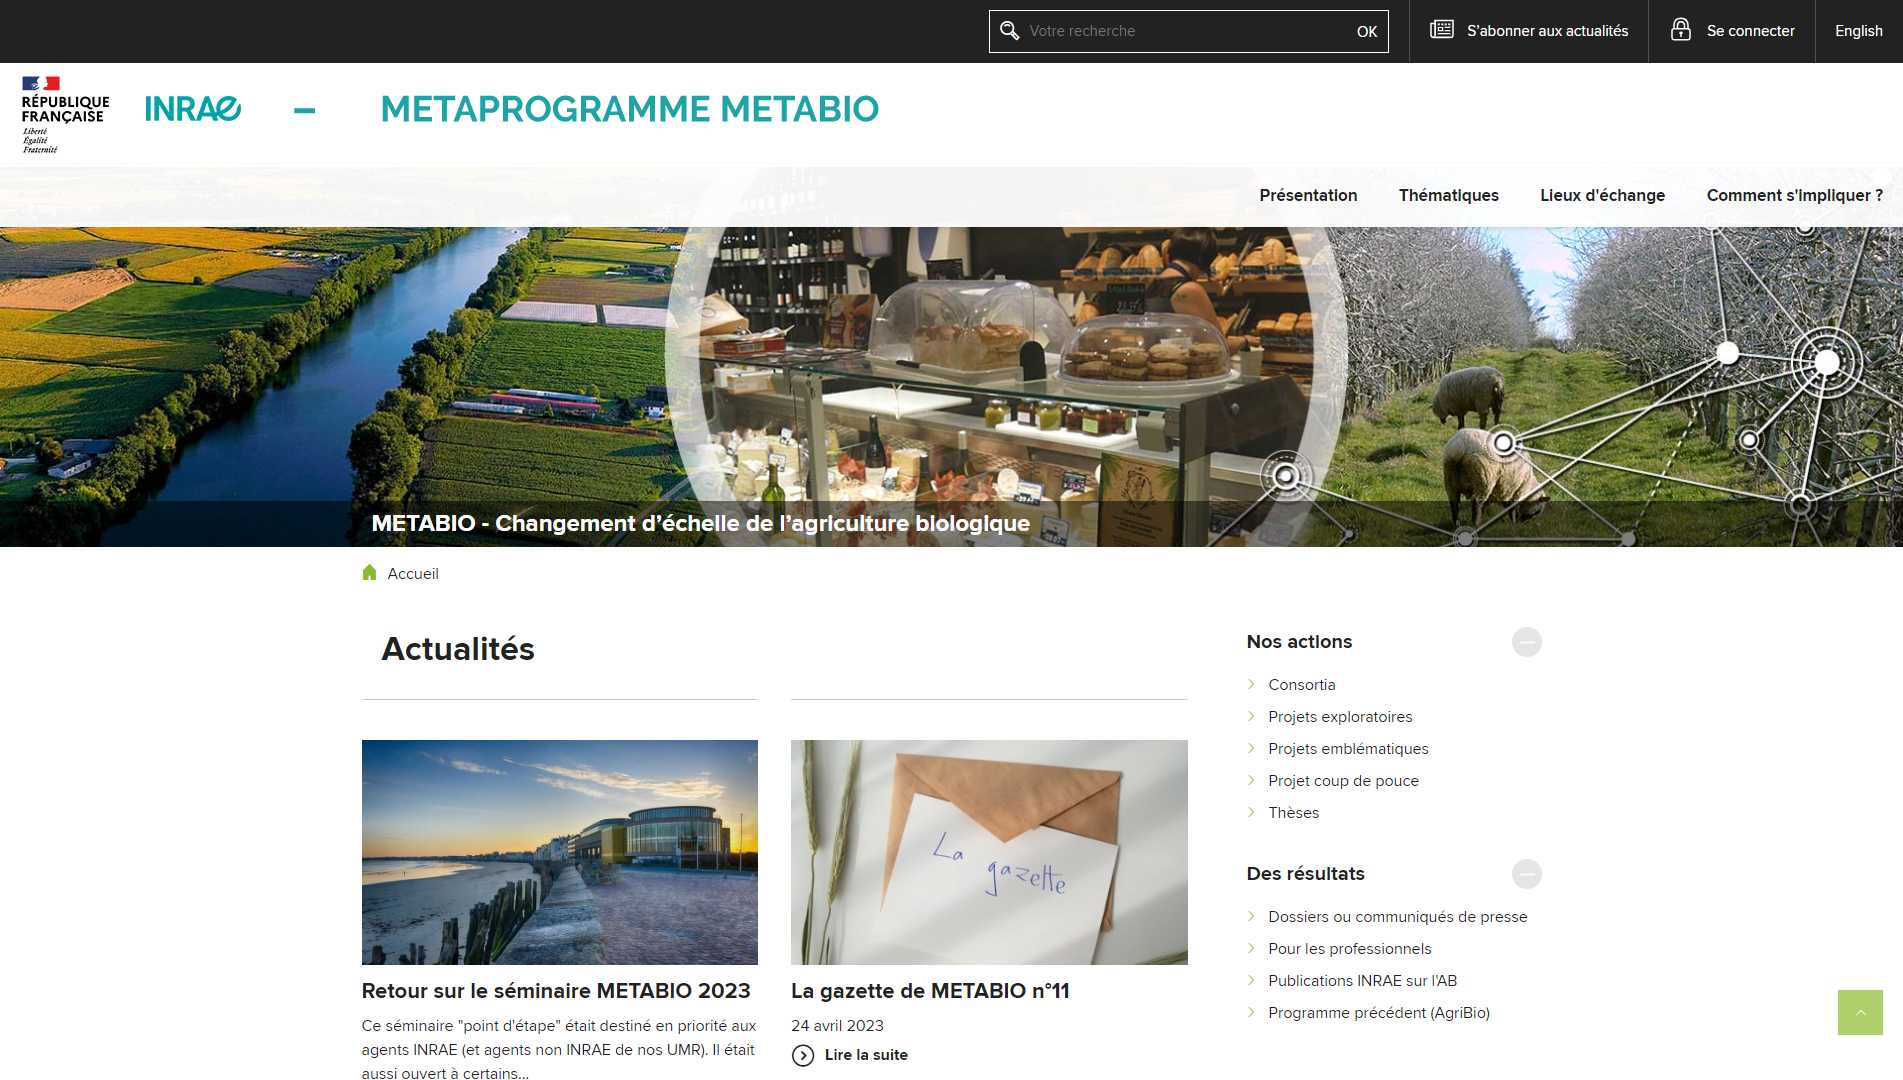Open Publications INRAE sur l'AB link
This screenshot has height=1080, width=1903.
coord(1362,981)
